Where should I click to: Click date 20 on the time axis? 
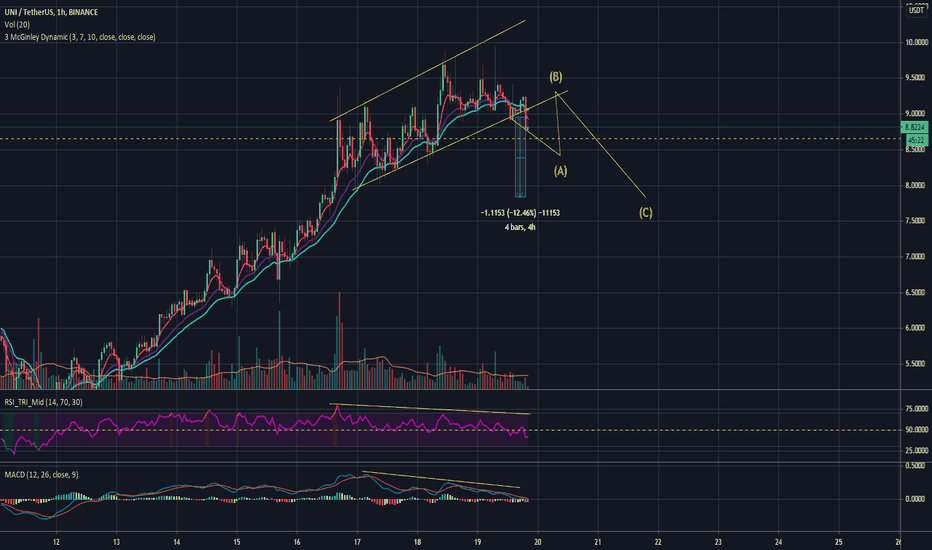(x=538, y=542)
